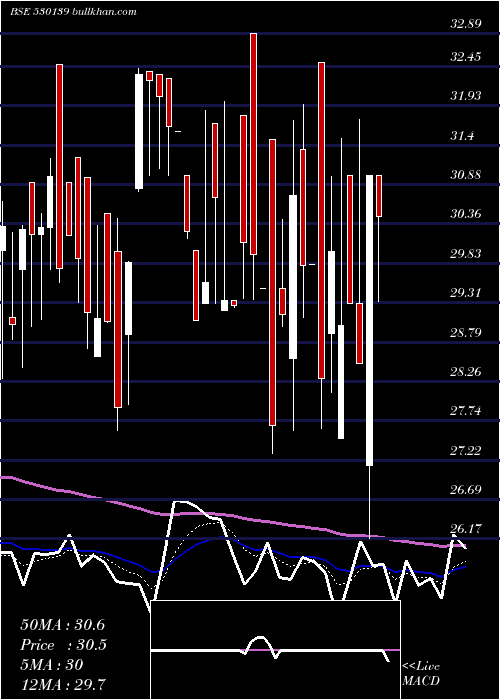
Task: Click the 27.74 price axis label
Action: (x=466, y=411)
